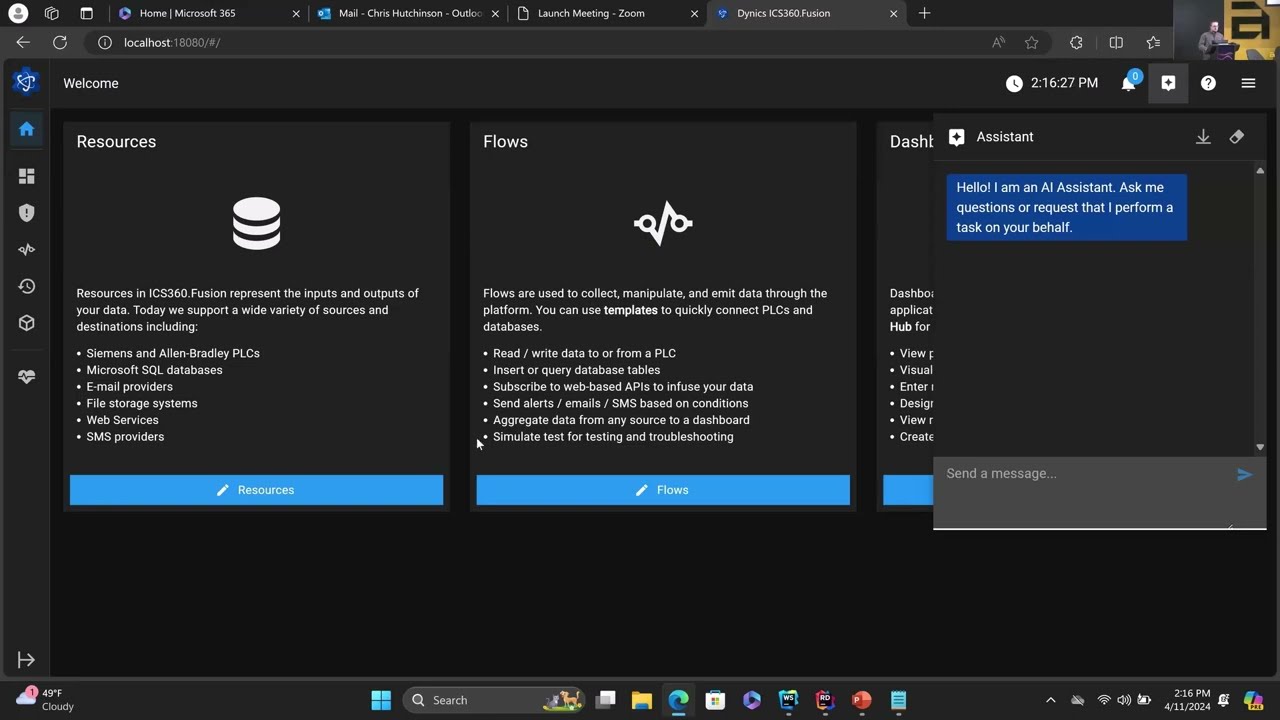This screenshot has width=1280, height=720.
Task: Open favorites list icon in browser toolbar
Action: click(x=1153, y=42)
